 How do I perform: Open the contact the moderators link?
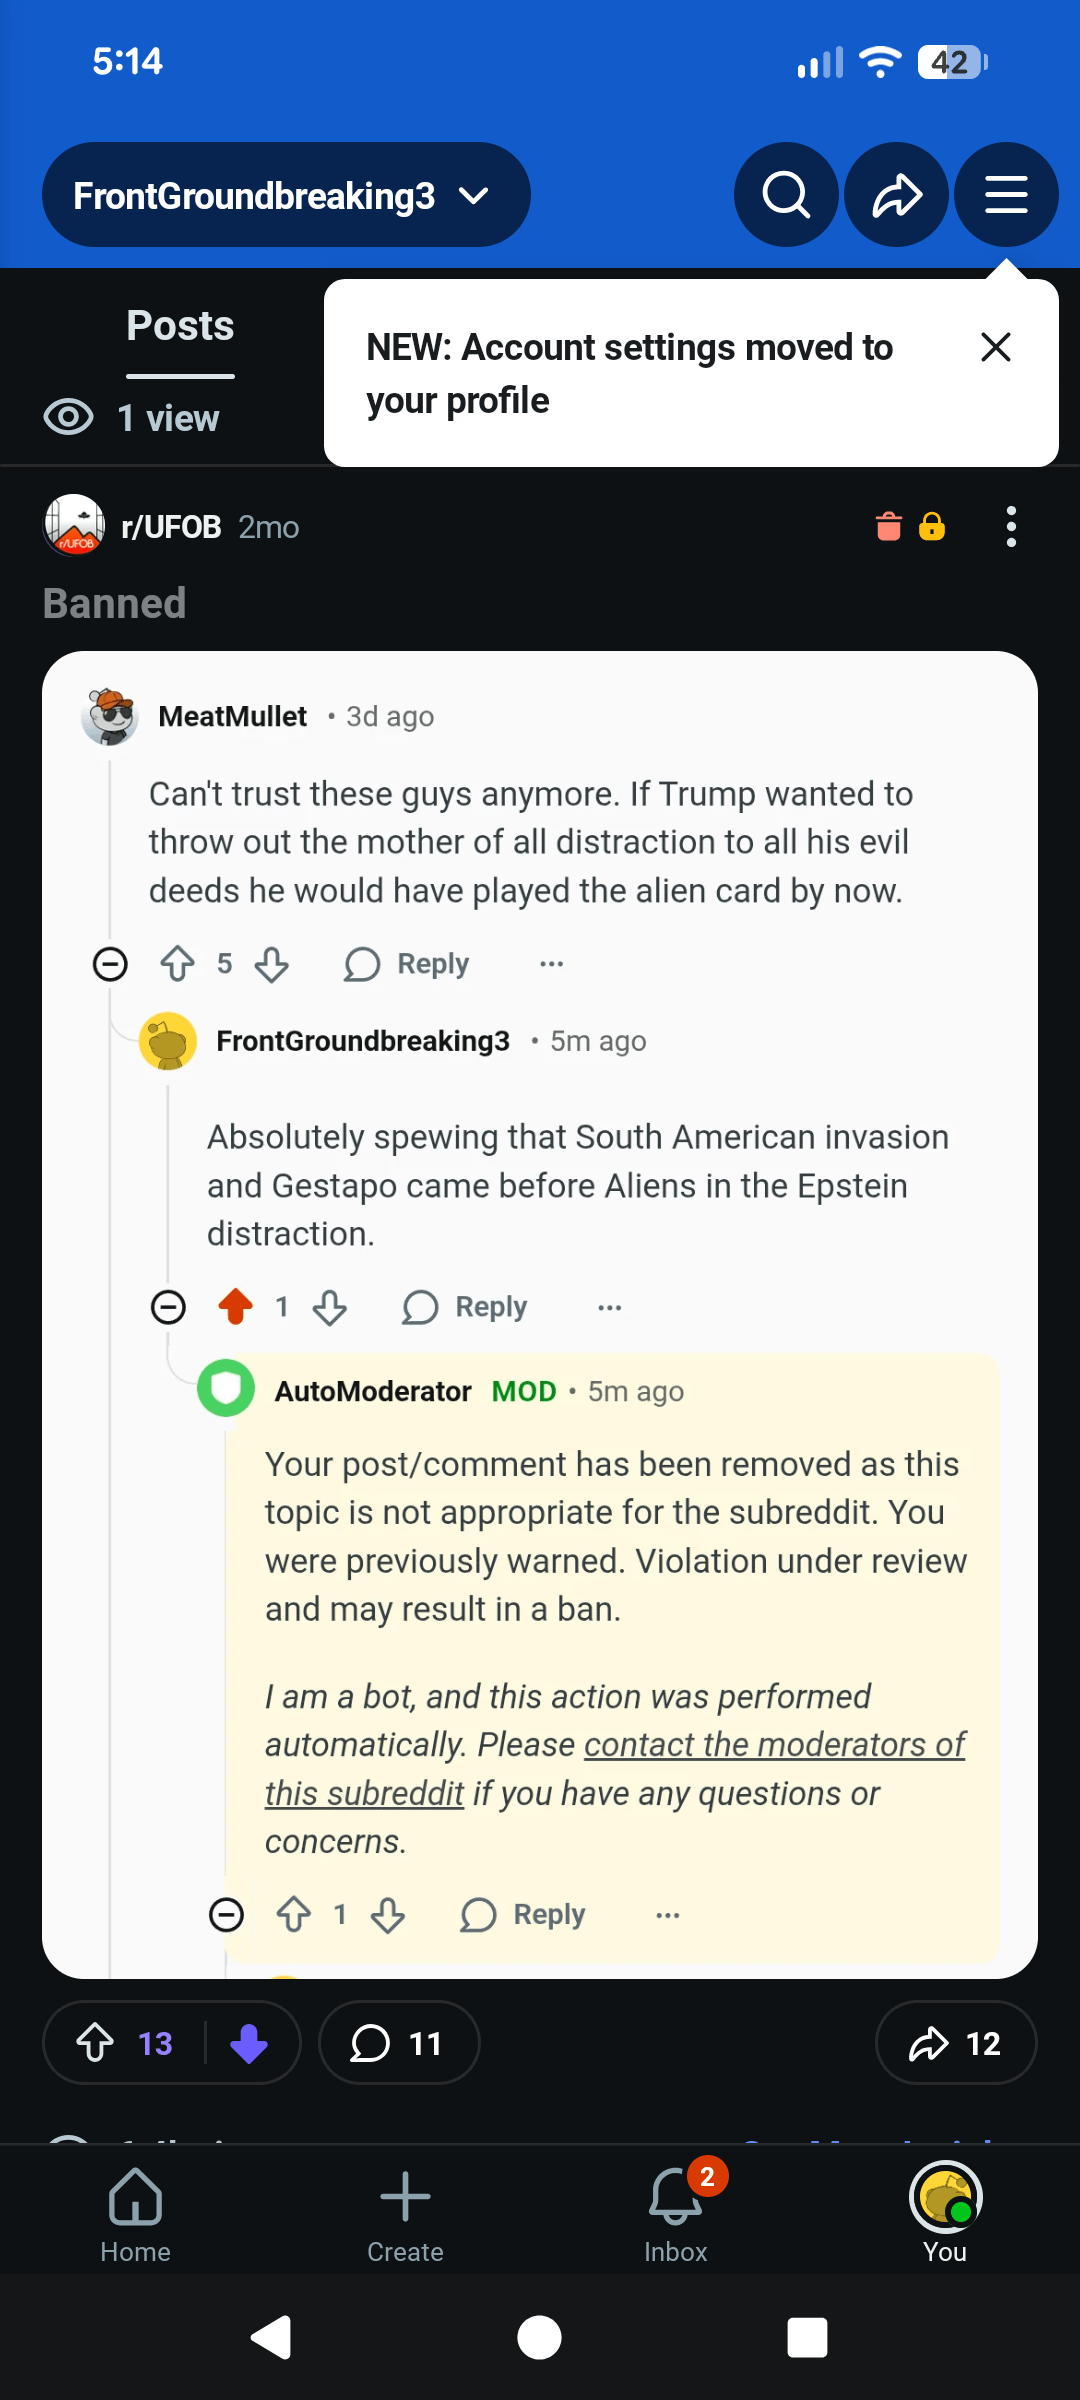[x=773, y=1745]
